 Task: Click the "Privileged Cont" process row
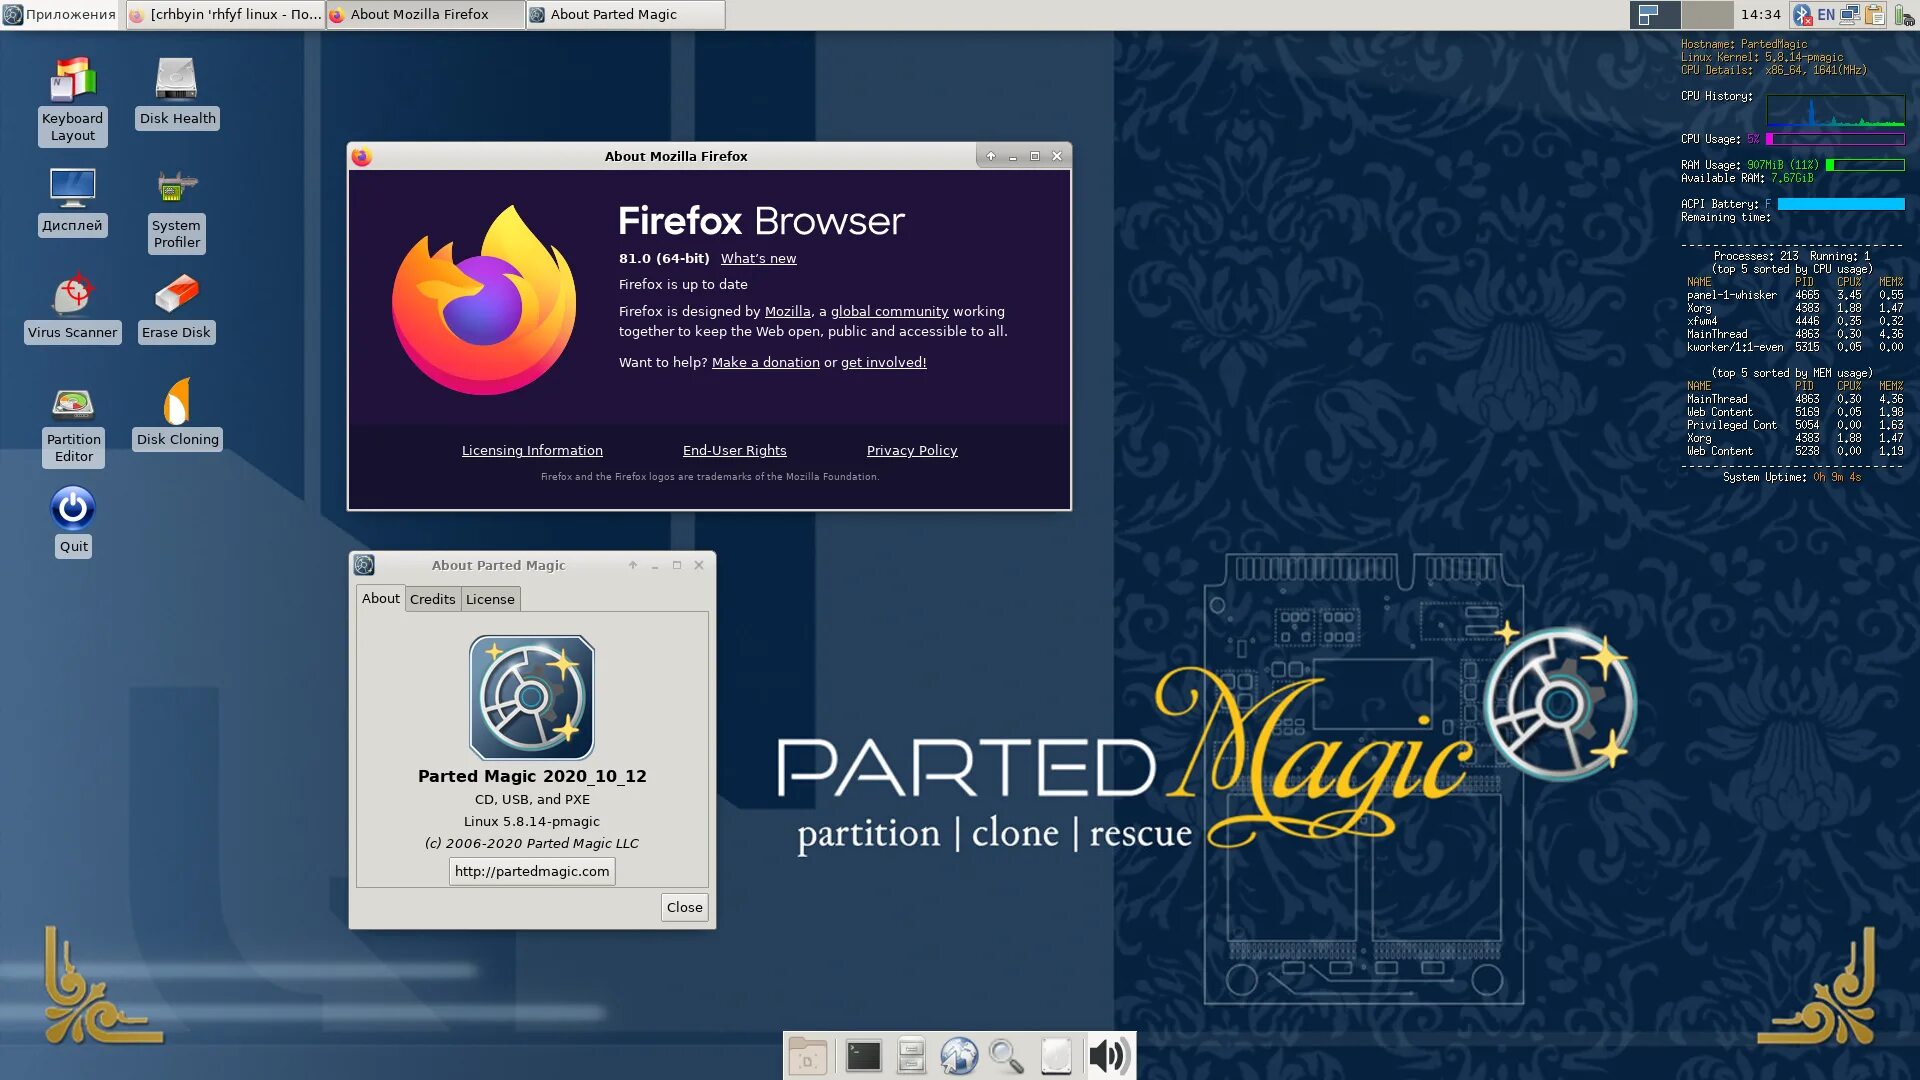click(x=1795, y=425)
